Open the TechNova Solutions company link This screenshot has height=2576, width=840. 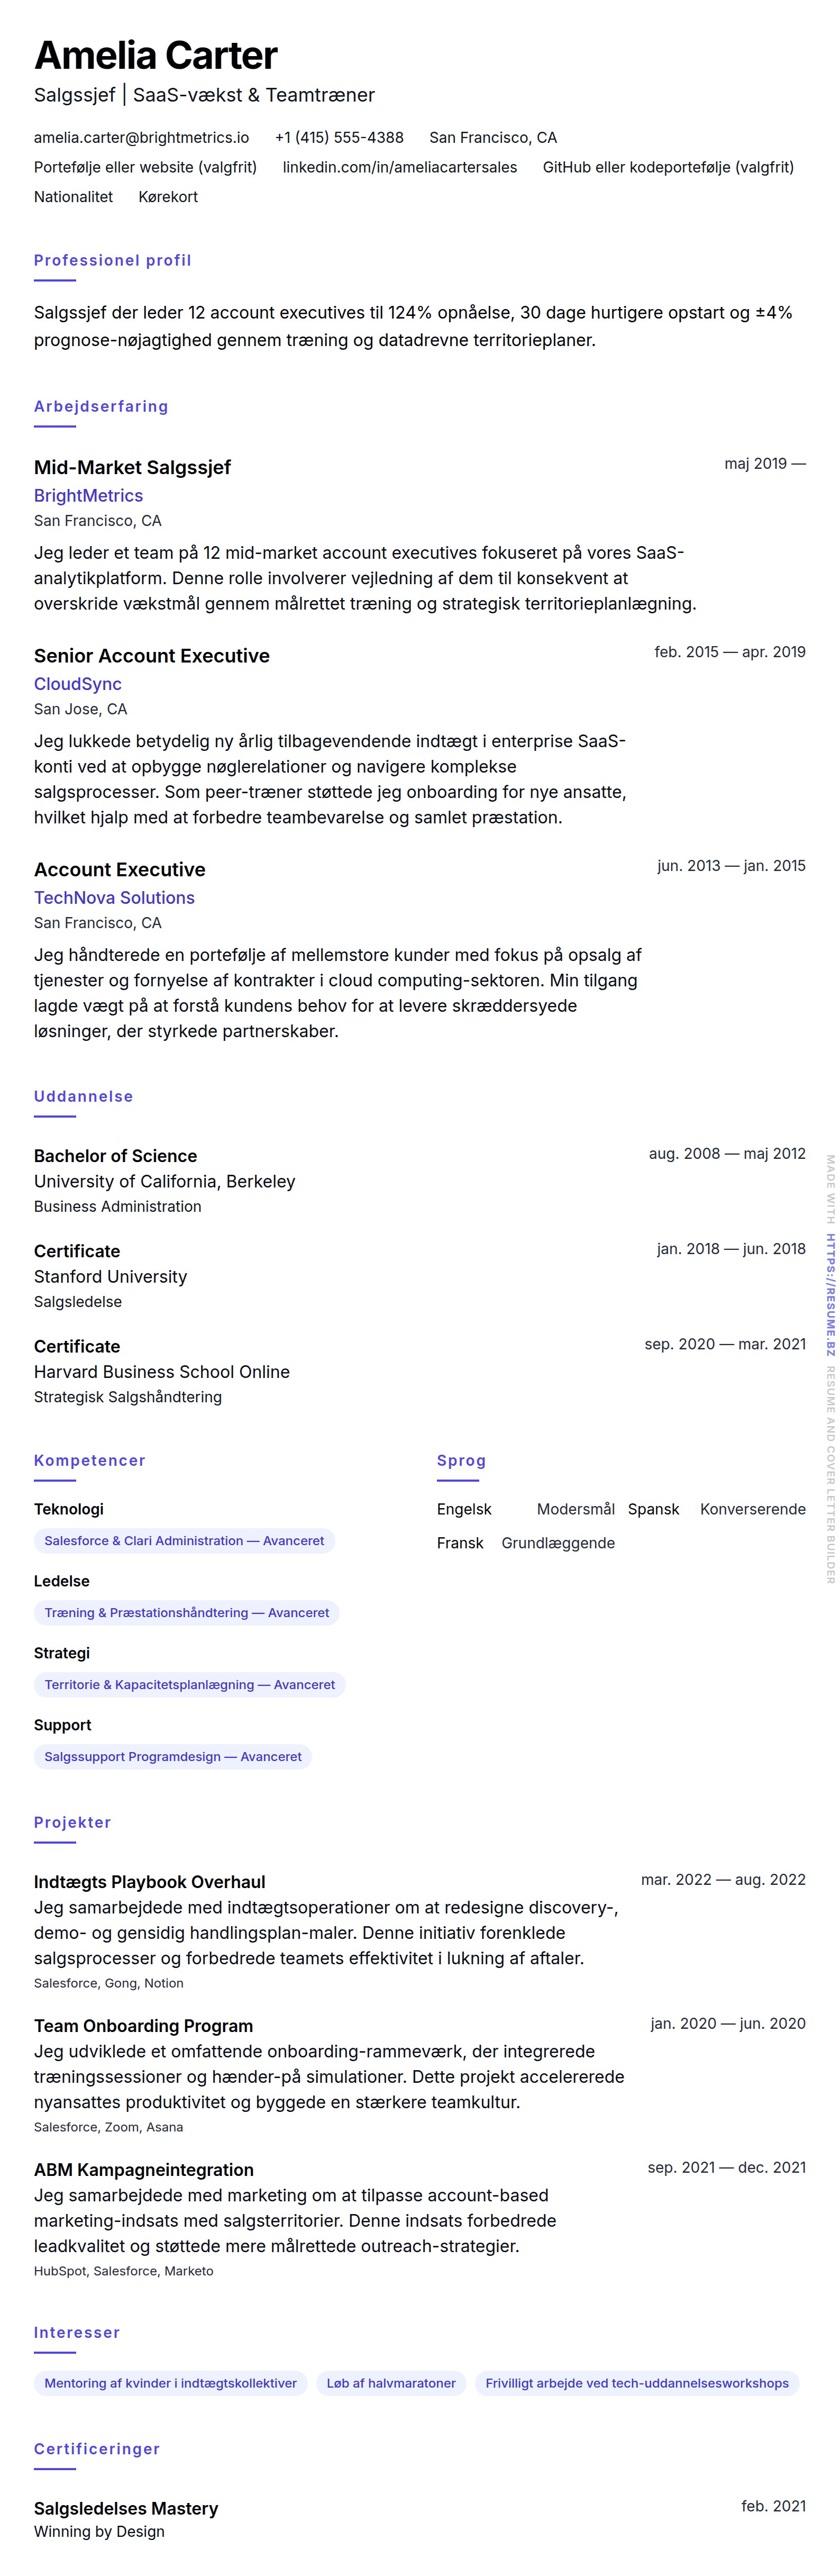114,898
